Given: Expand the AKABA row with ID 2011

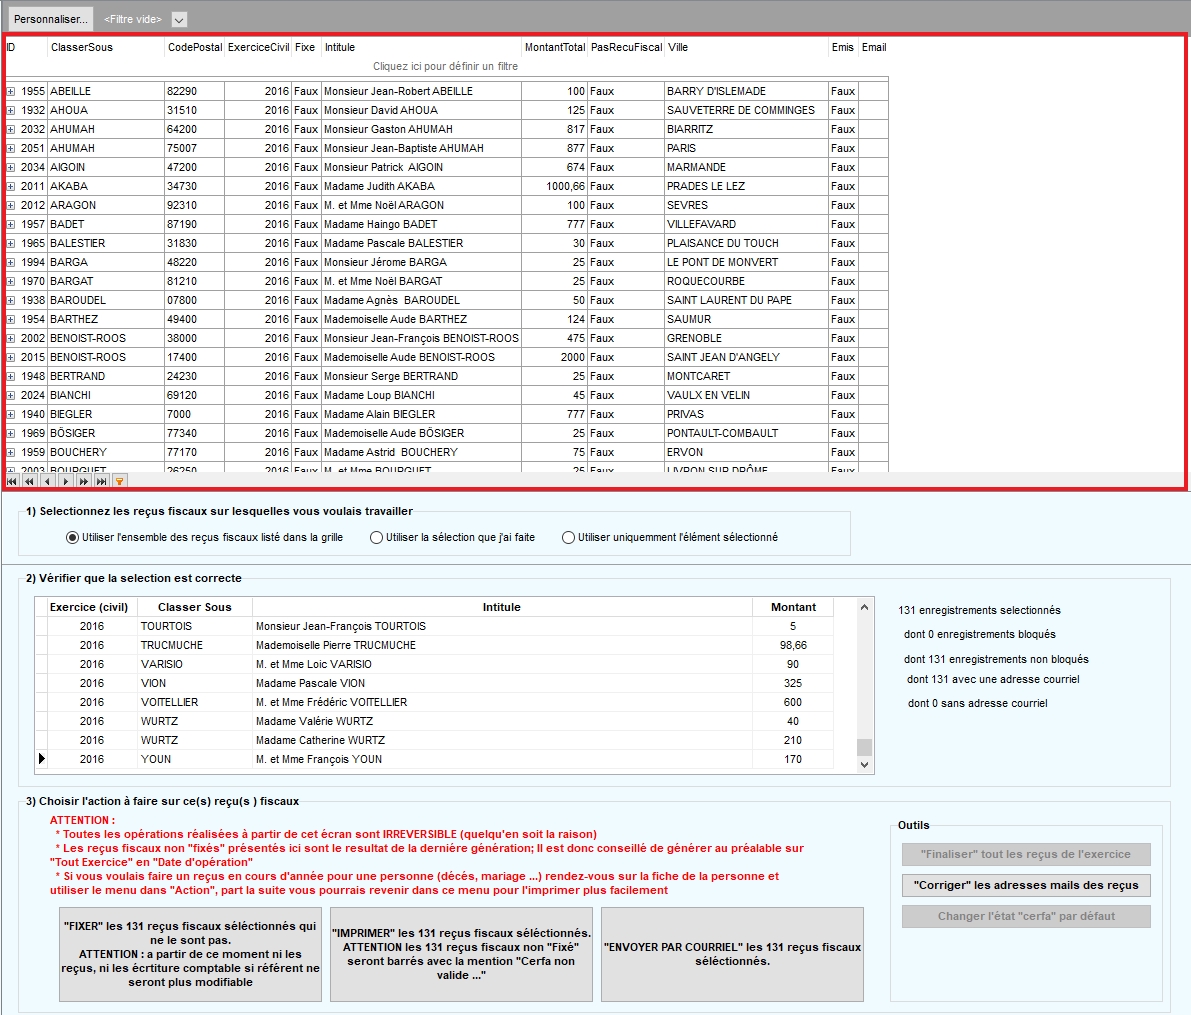Looking at the screenshot, I should click(x=11, y=187).
